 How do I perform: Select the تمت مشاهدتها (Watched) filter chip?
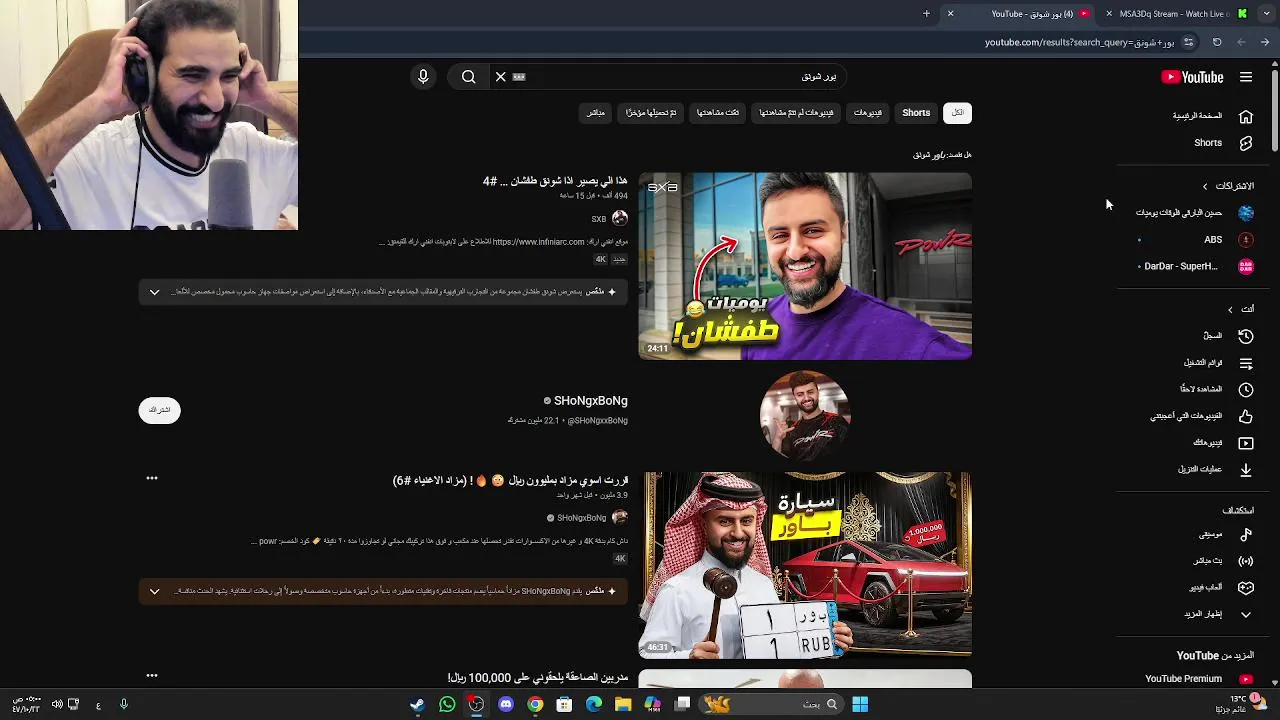(x=718, y=113)
